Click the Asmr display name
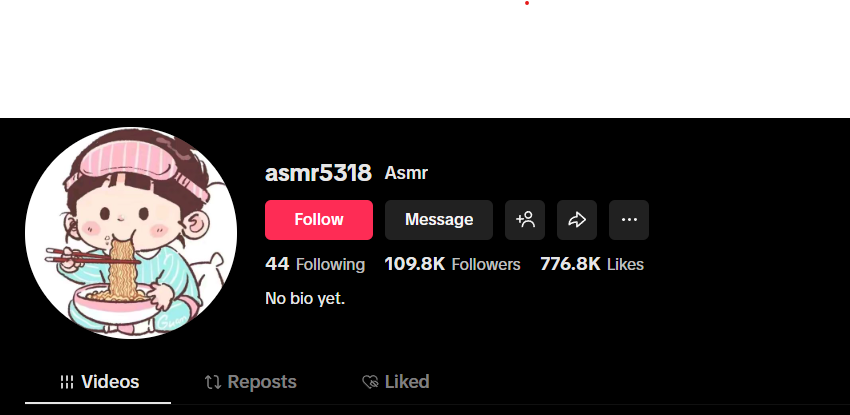 pos(406,173)
